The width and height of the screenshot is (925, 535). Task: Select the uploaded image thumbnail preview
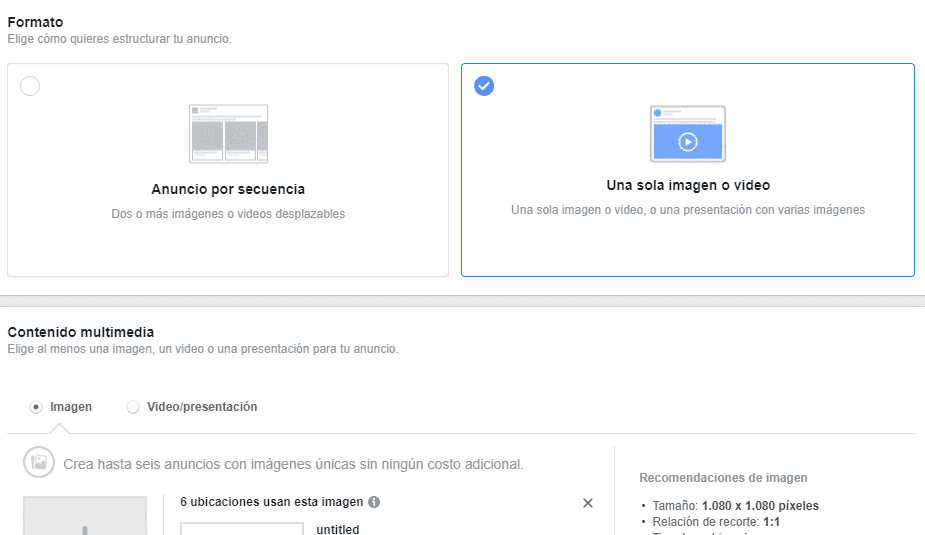(85, 516)
